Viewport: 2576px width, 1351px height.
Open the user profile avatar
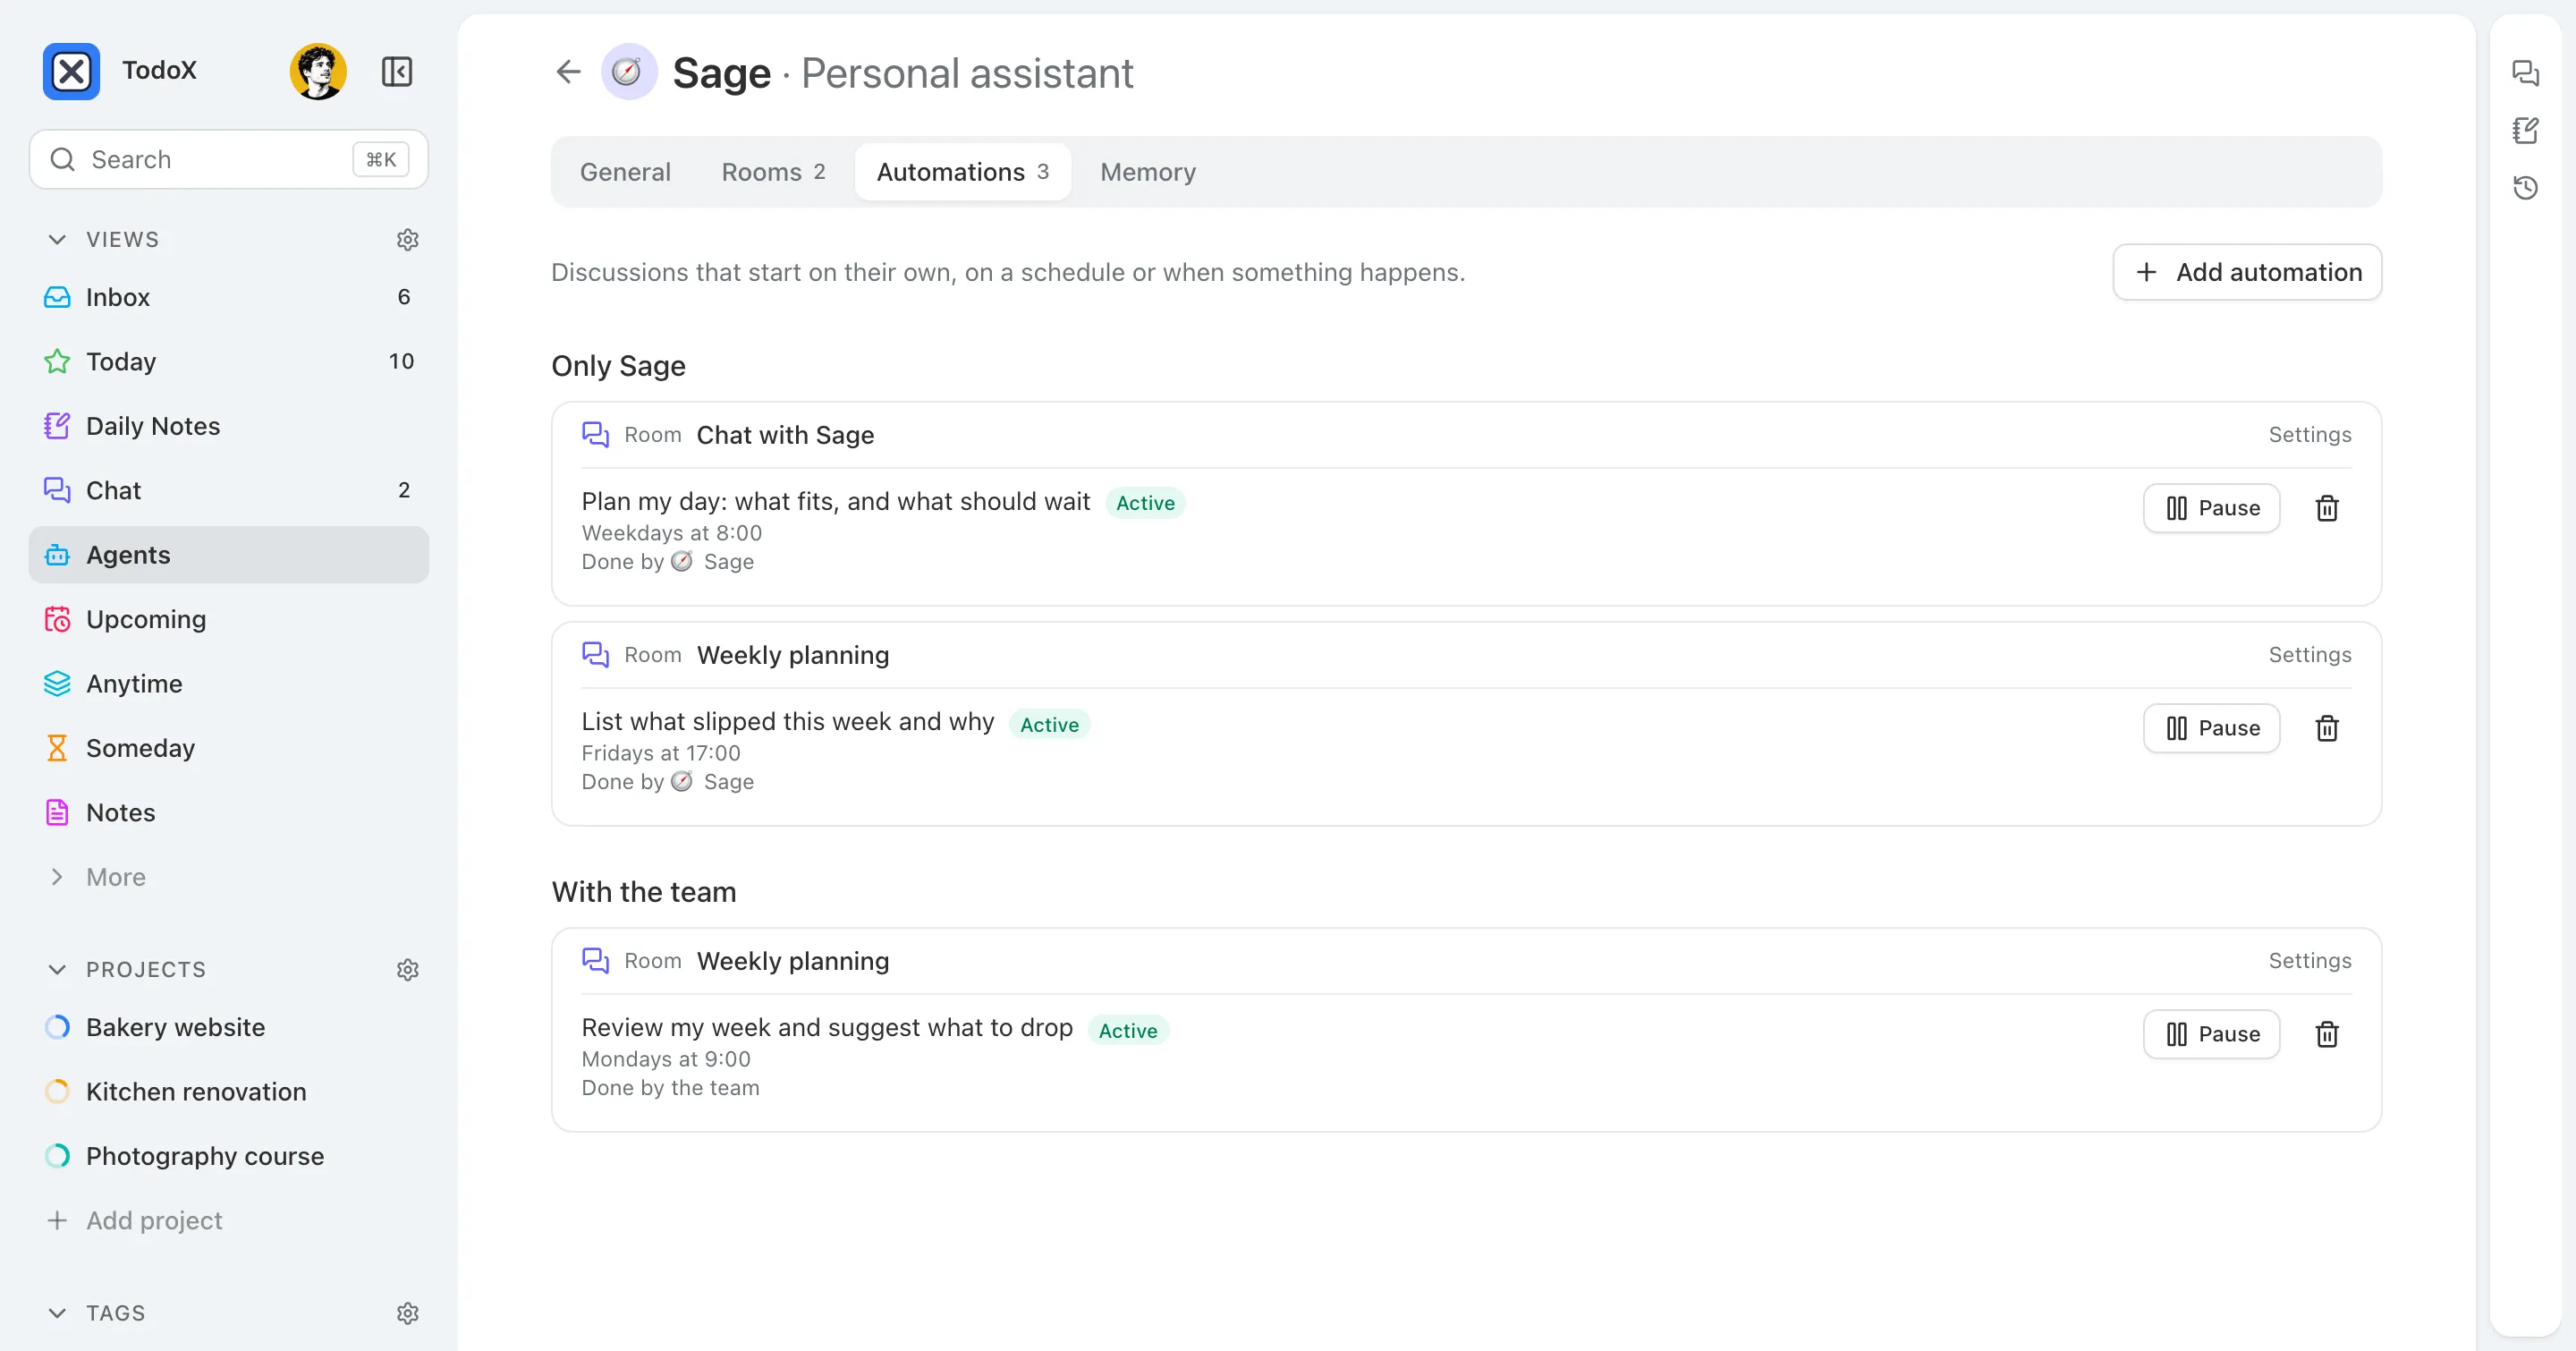pyautogui.click(x=318, y=71)
